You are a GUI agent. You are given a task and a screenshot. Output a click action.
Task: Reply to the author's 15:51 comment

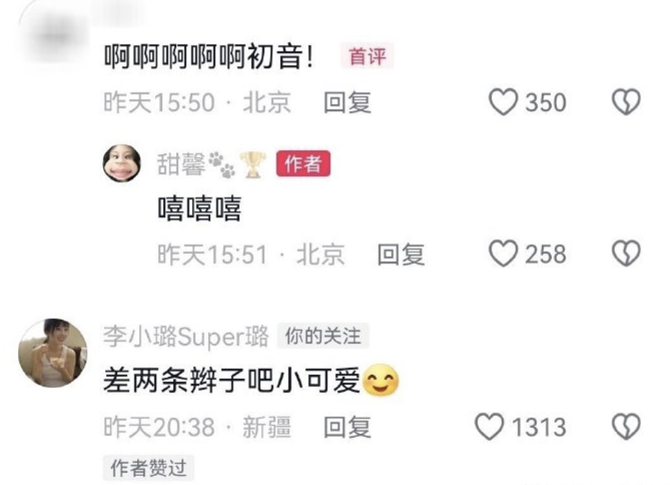pyautogui.click(x=401, y=254)
